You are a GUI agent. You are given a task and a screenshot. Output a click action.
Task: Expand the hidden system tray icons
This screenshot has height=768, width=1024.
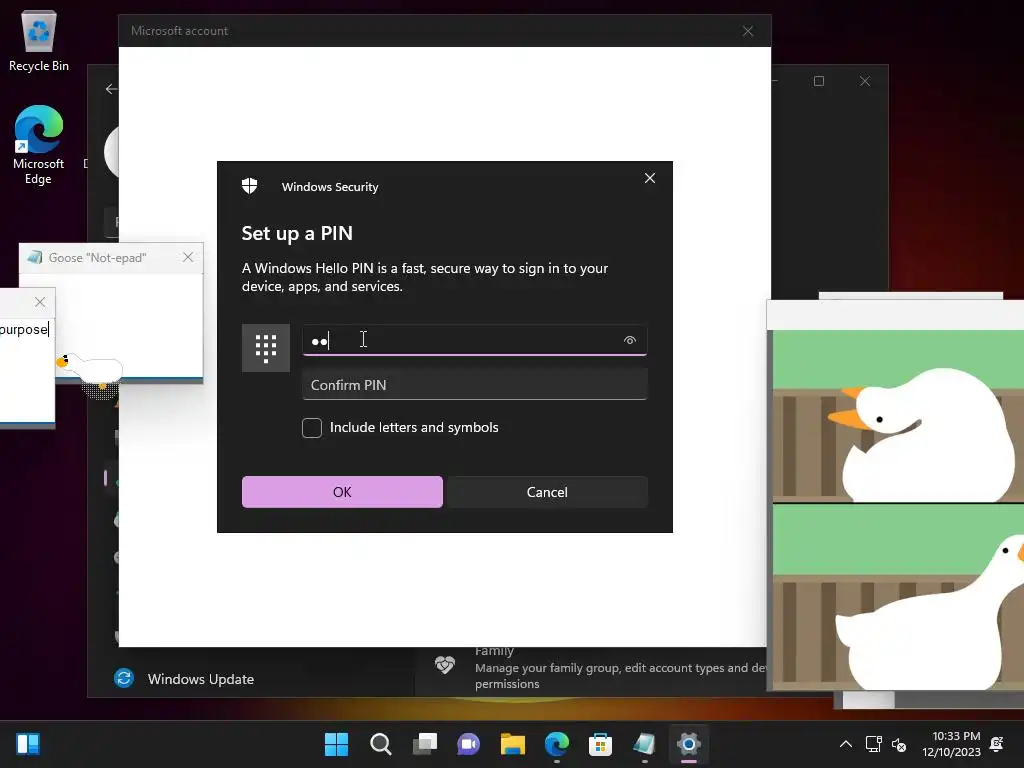point(846,744)
